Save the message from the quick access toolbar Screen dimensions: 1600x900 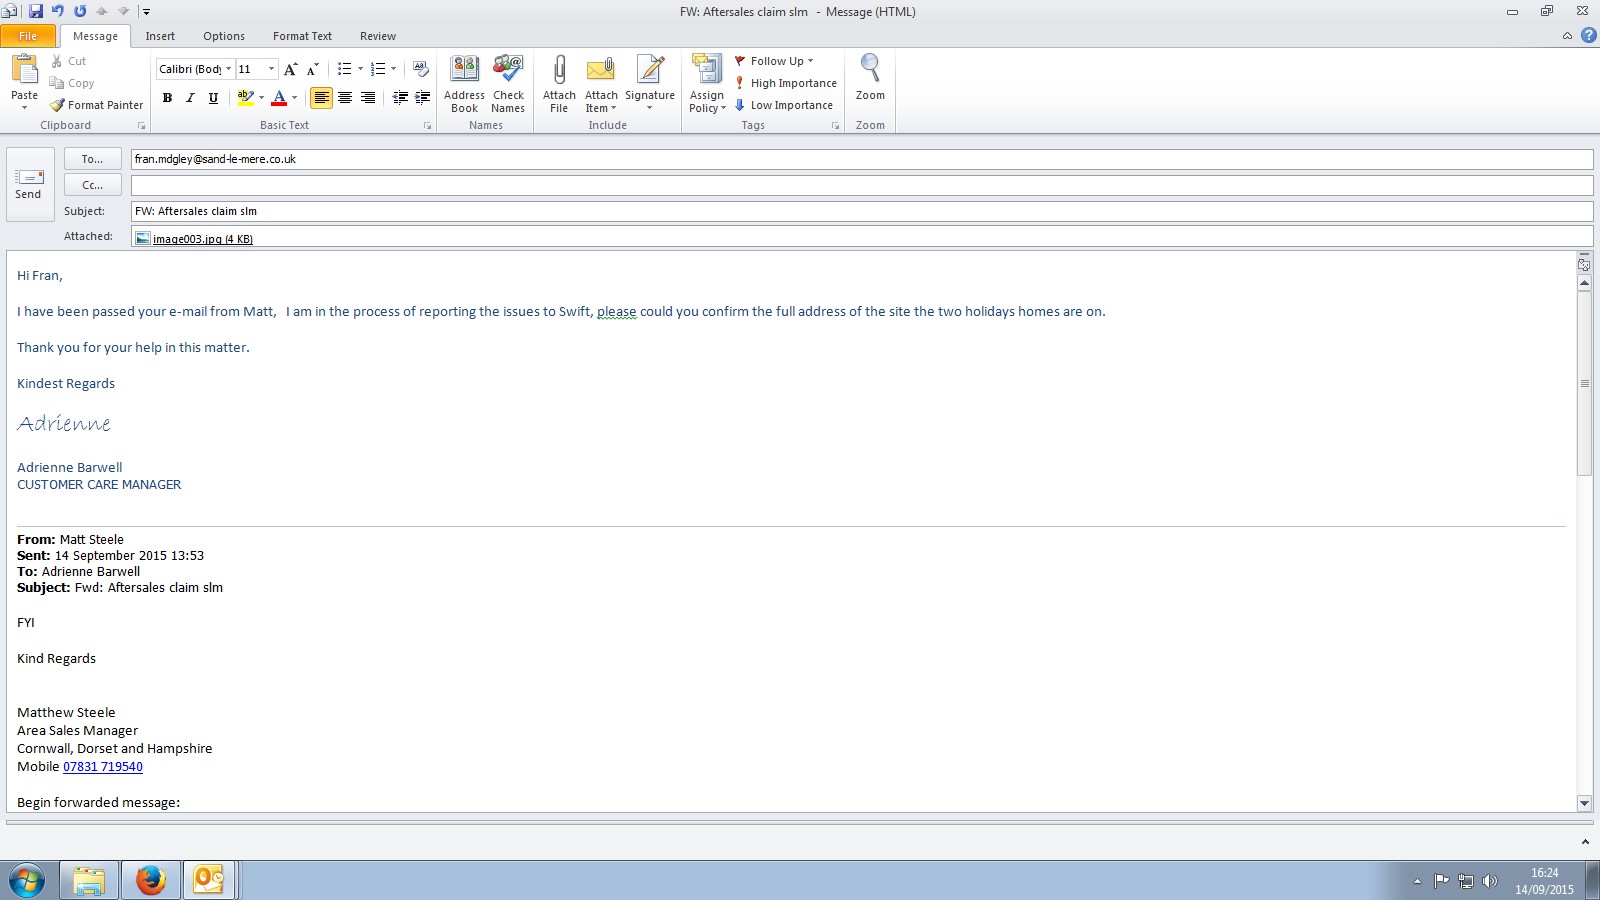[36, 11]
